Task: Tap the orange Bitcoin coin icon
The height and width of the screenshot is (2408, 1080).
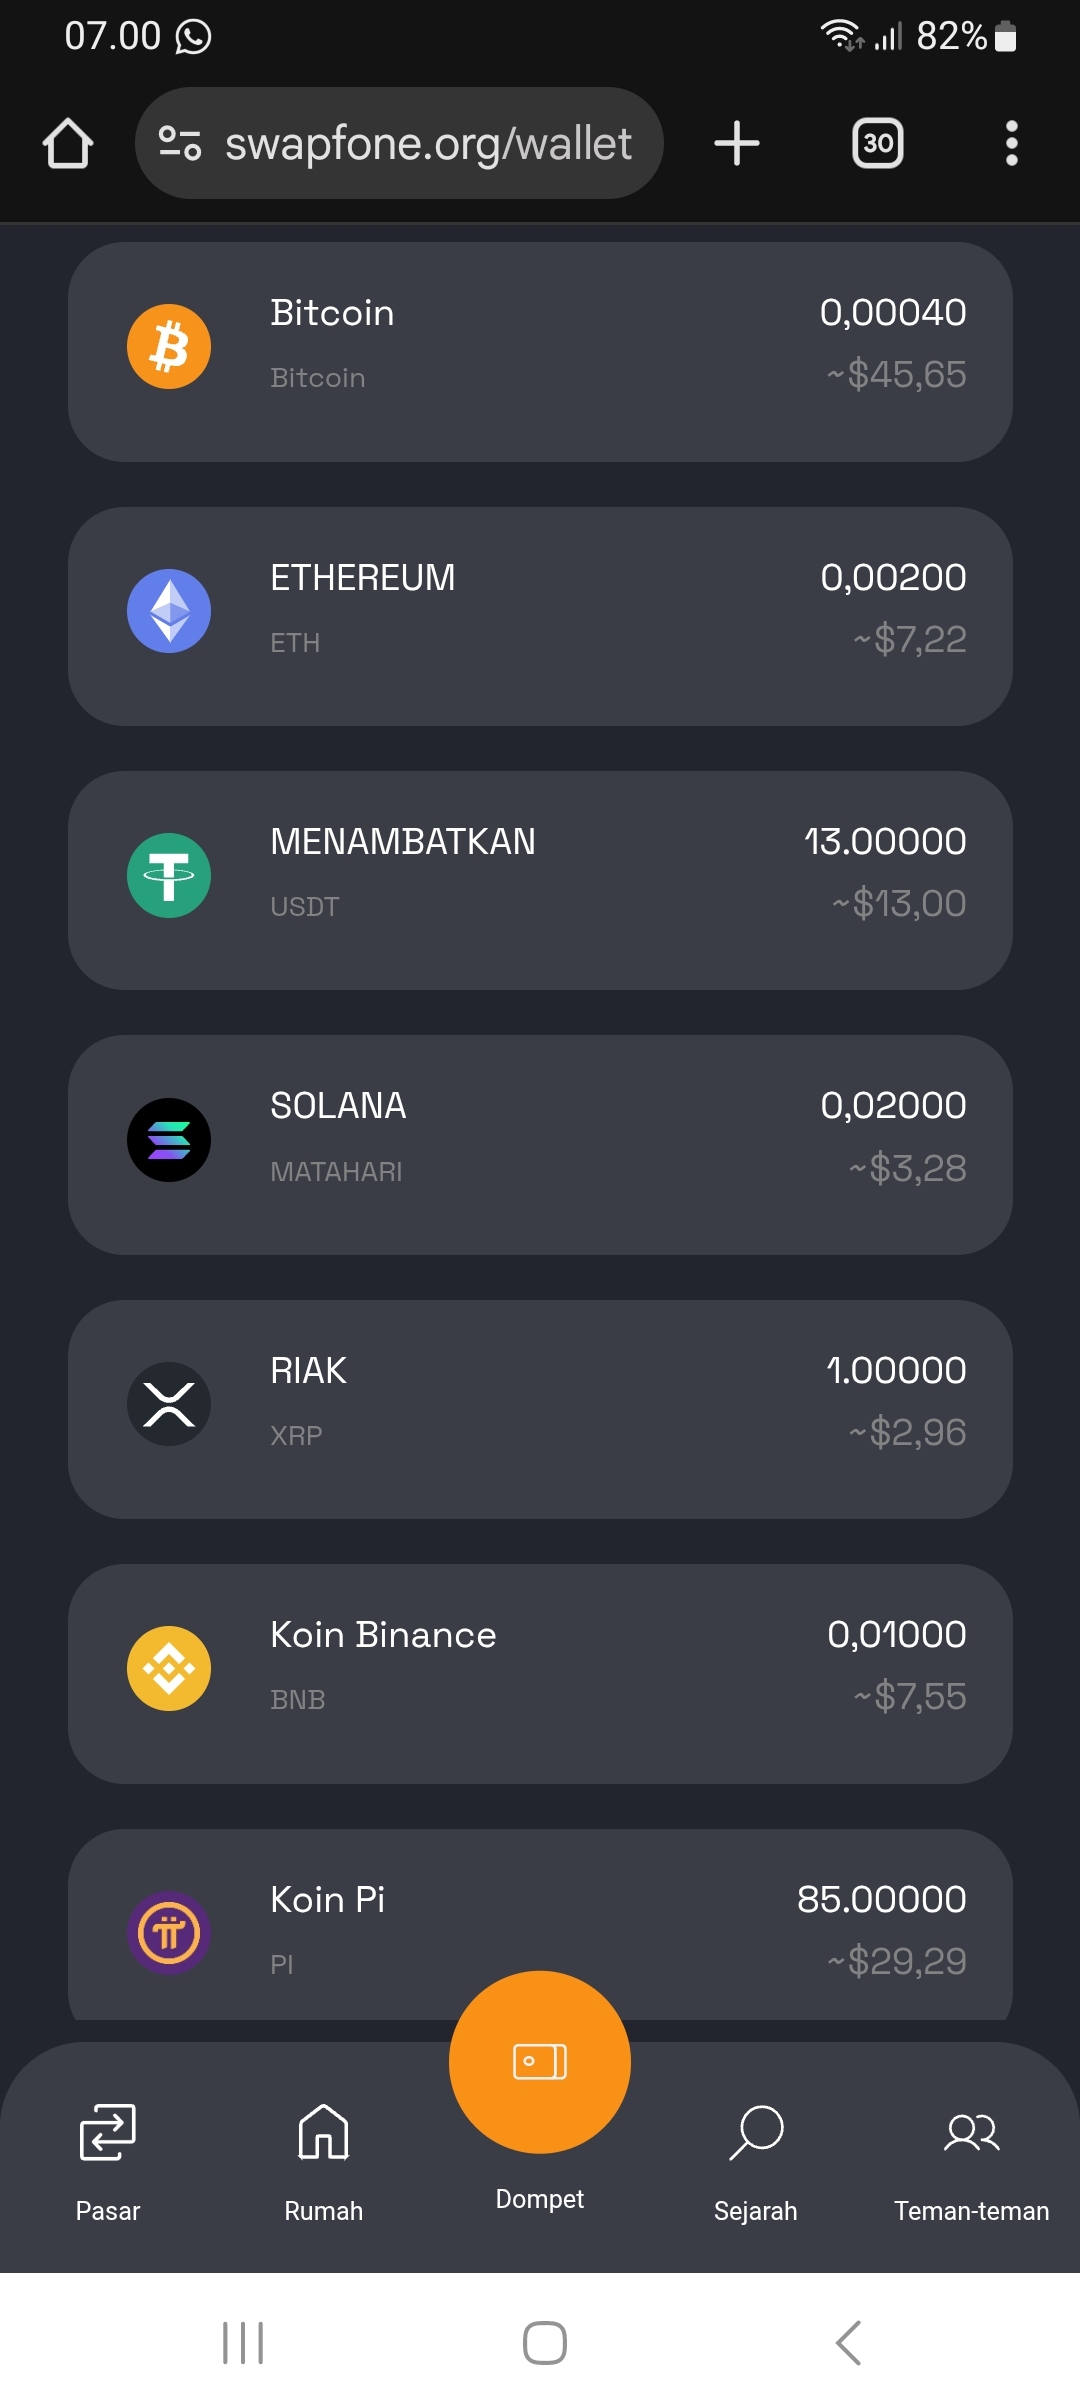Action: pyautogui.click(x=169, y=347)
